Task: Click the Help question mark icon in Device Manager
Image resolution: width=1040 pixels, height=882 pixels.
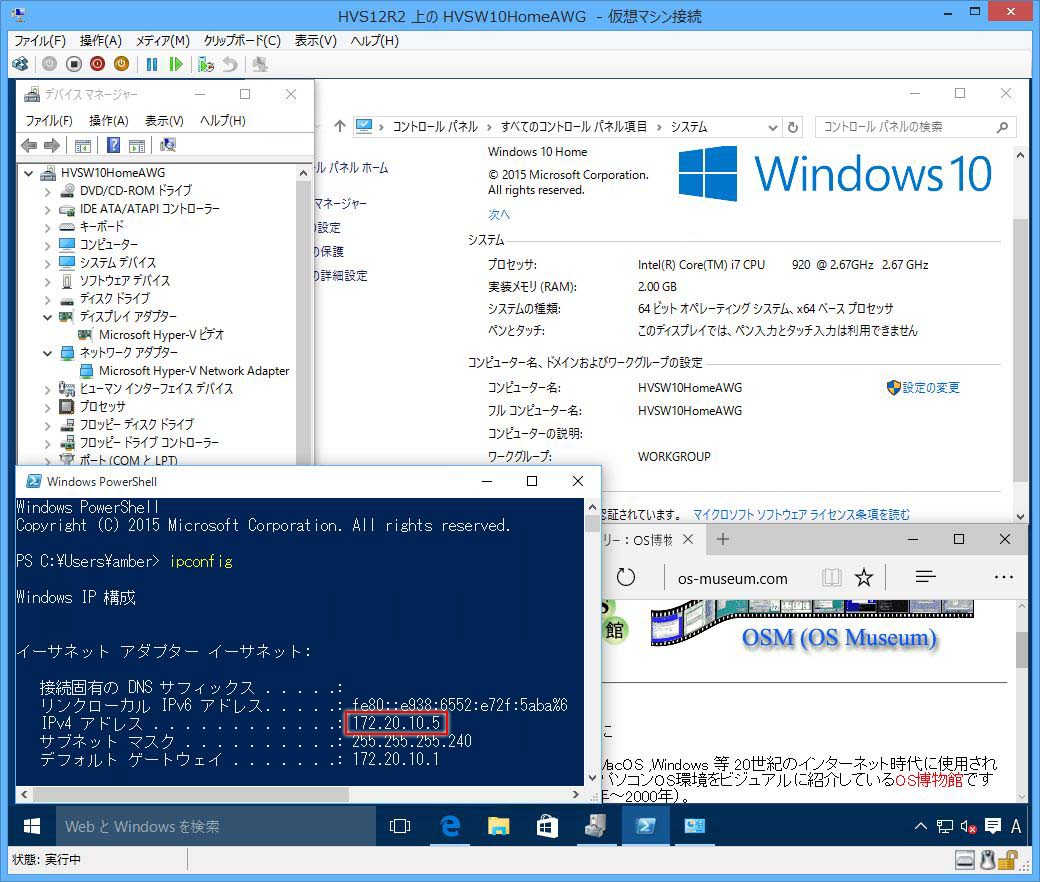Action: click(x=113, y=145)
